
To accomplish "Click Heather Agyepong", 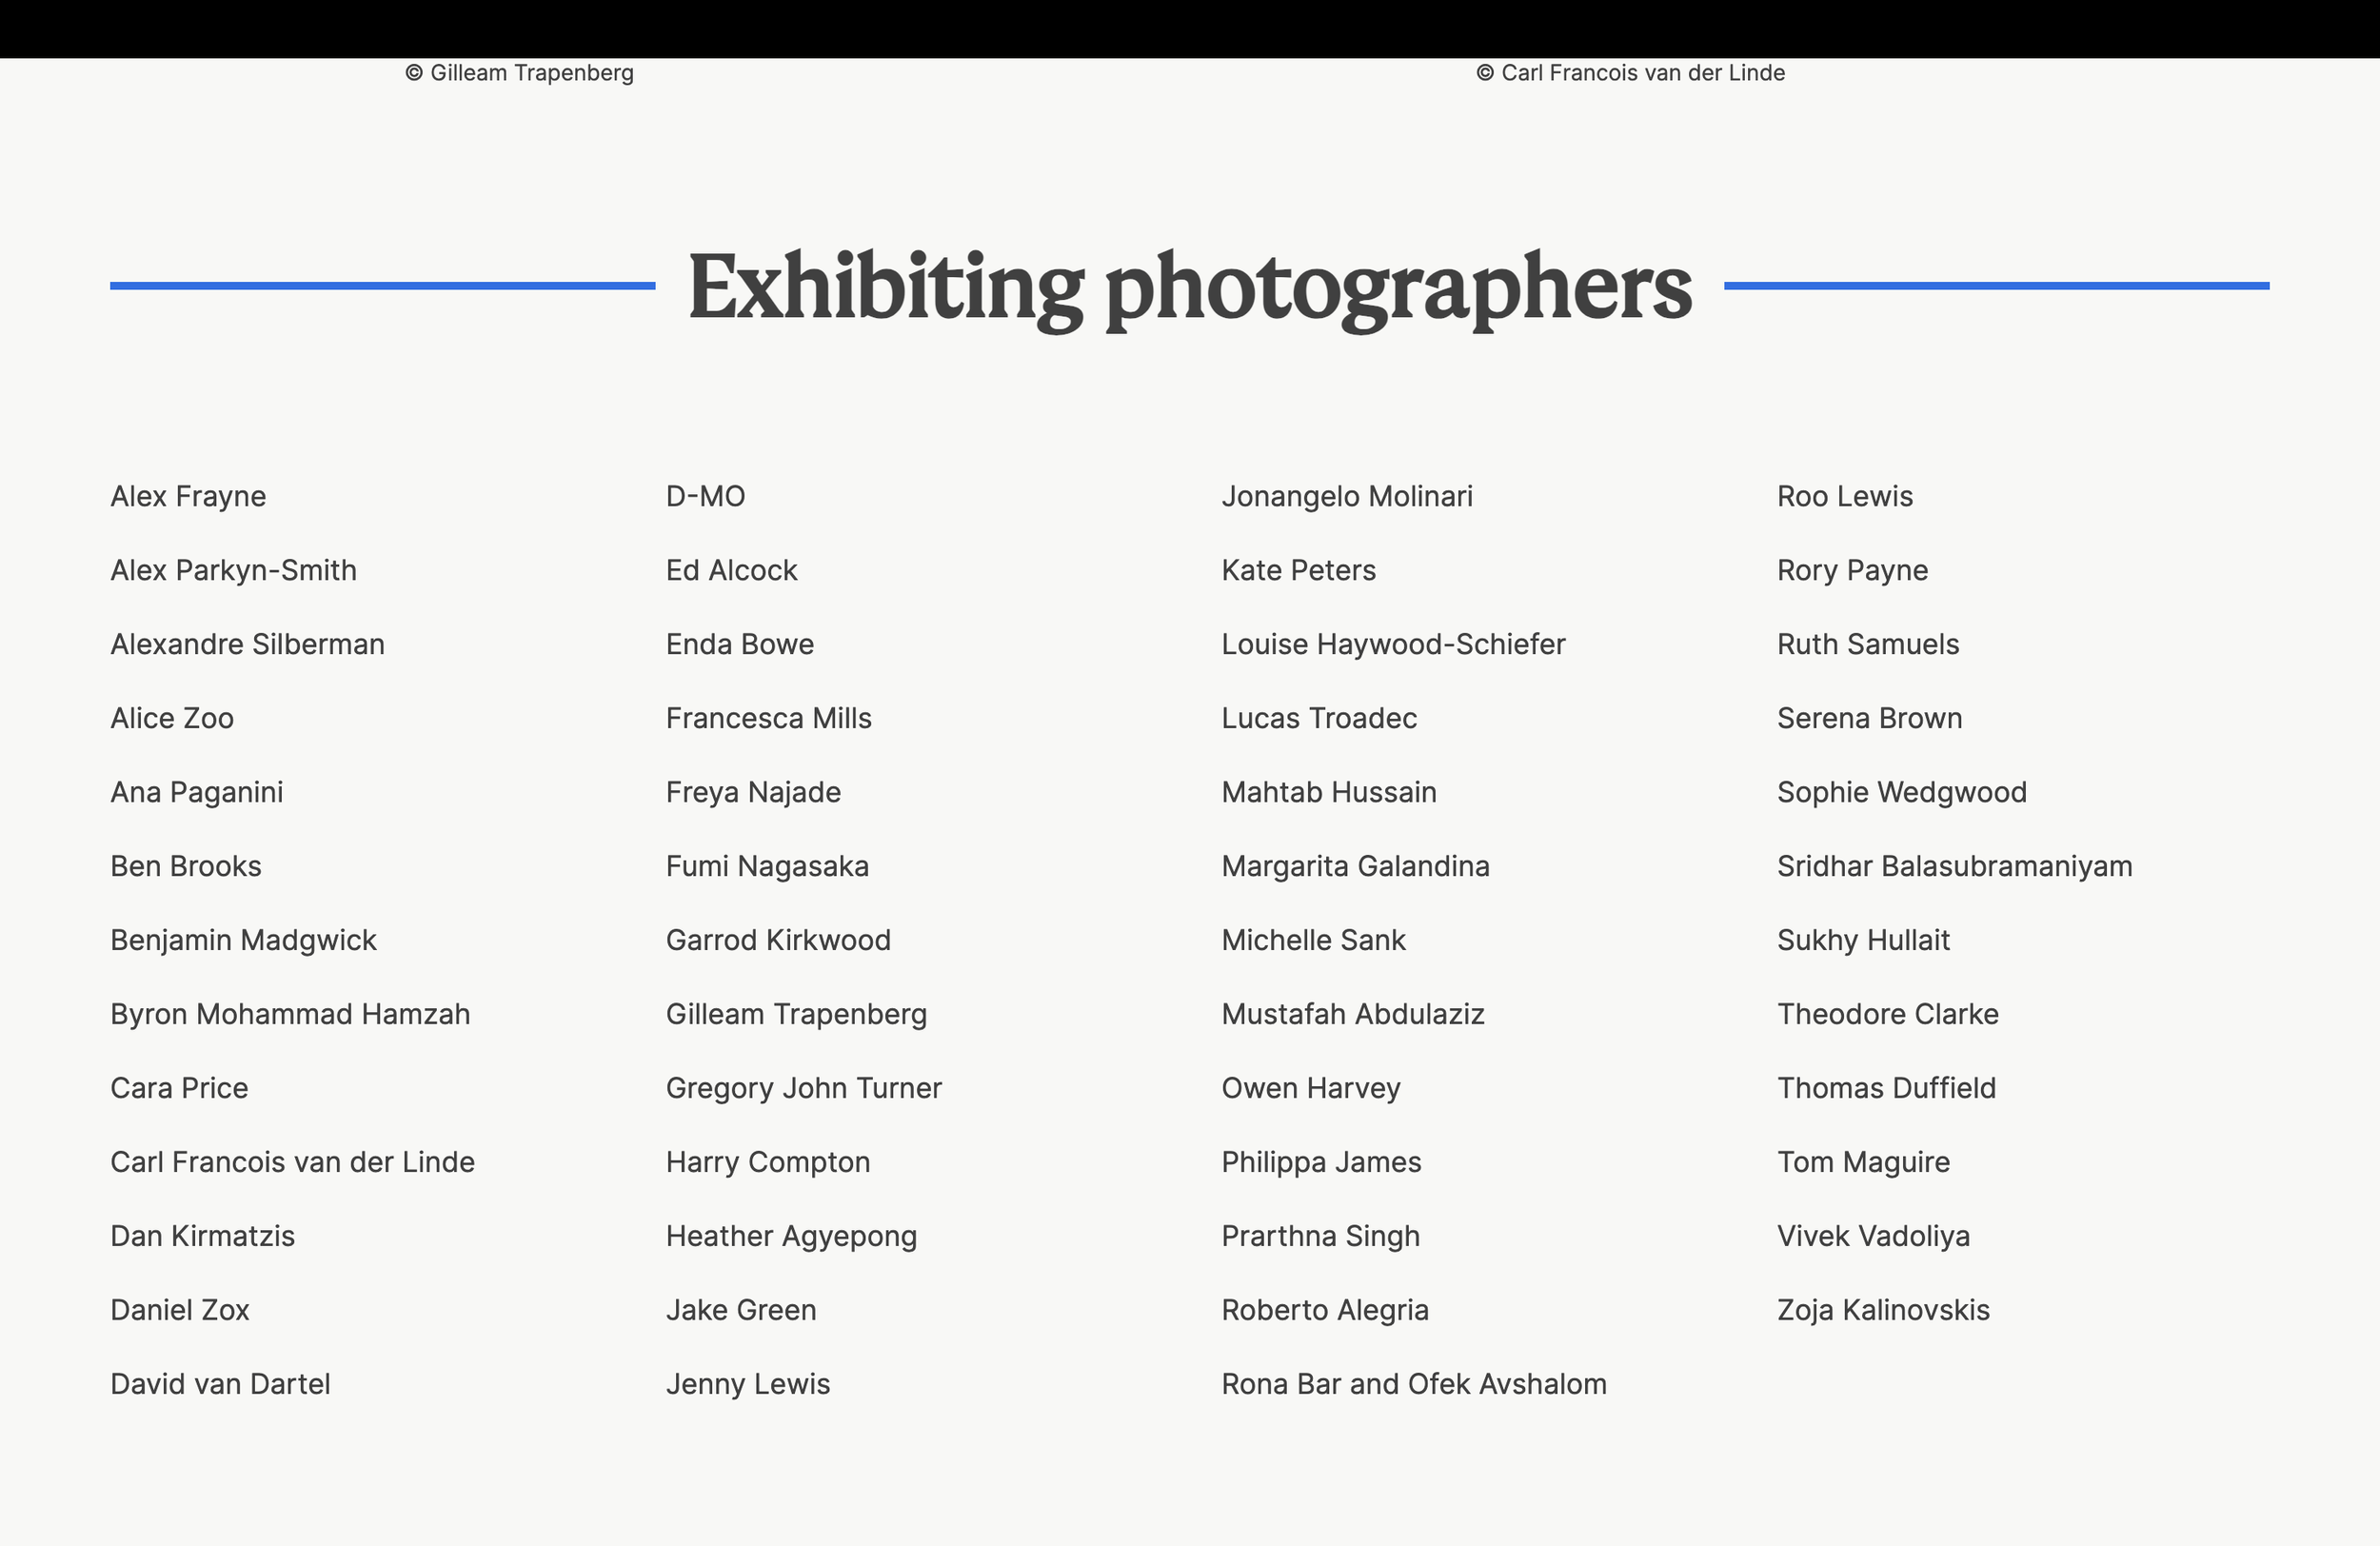I will click(791, 1237).
